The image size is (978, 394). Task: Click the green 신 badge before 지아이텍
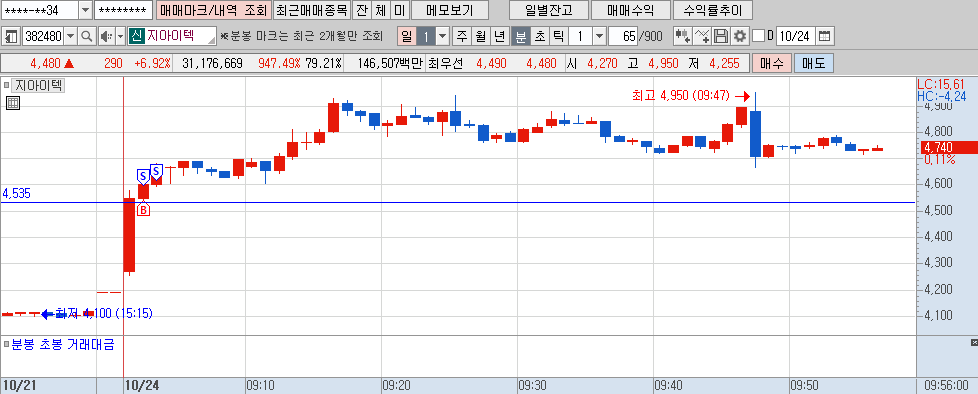coord(136,36)
